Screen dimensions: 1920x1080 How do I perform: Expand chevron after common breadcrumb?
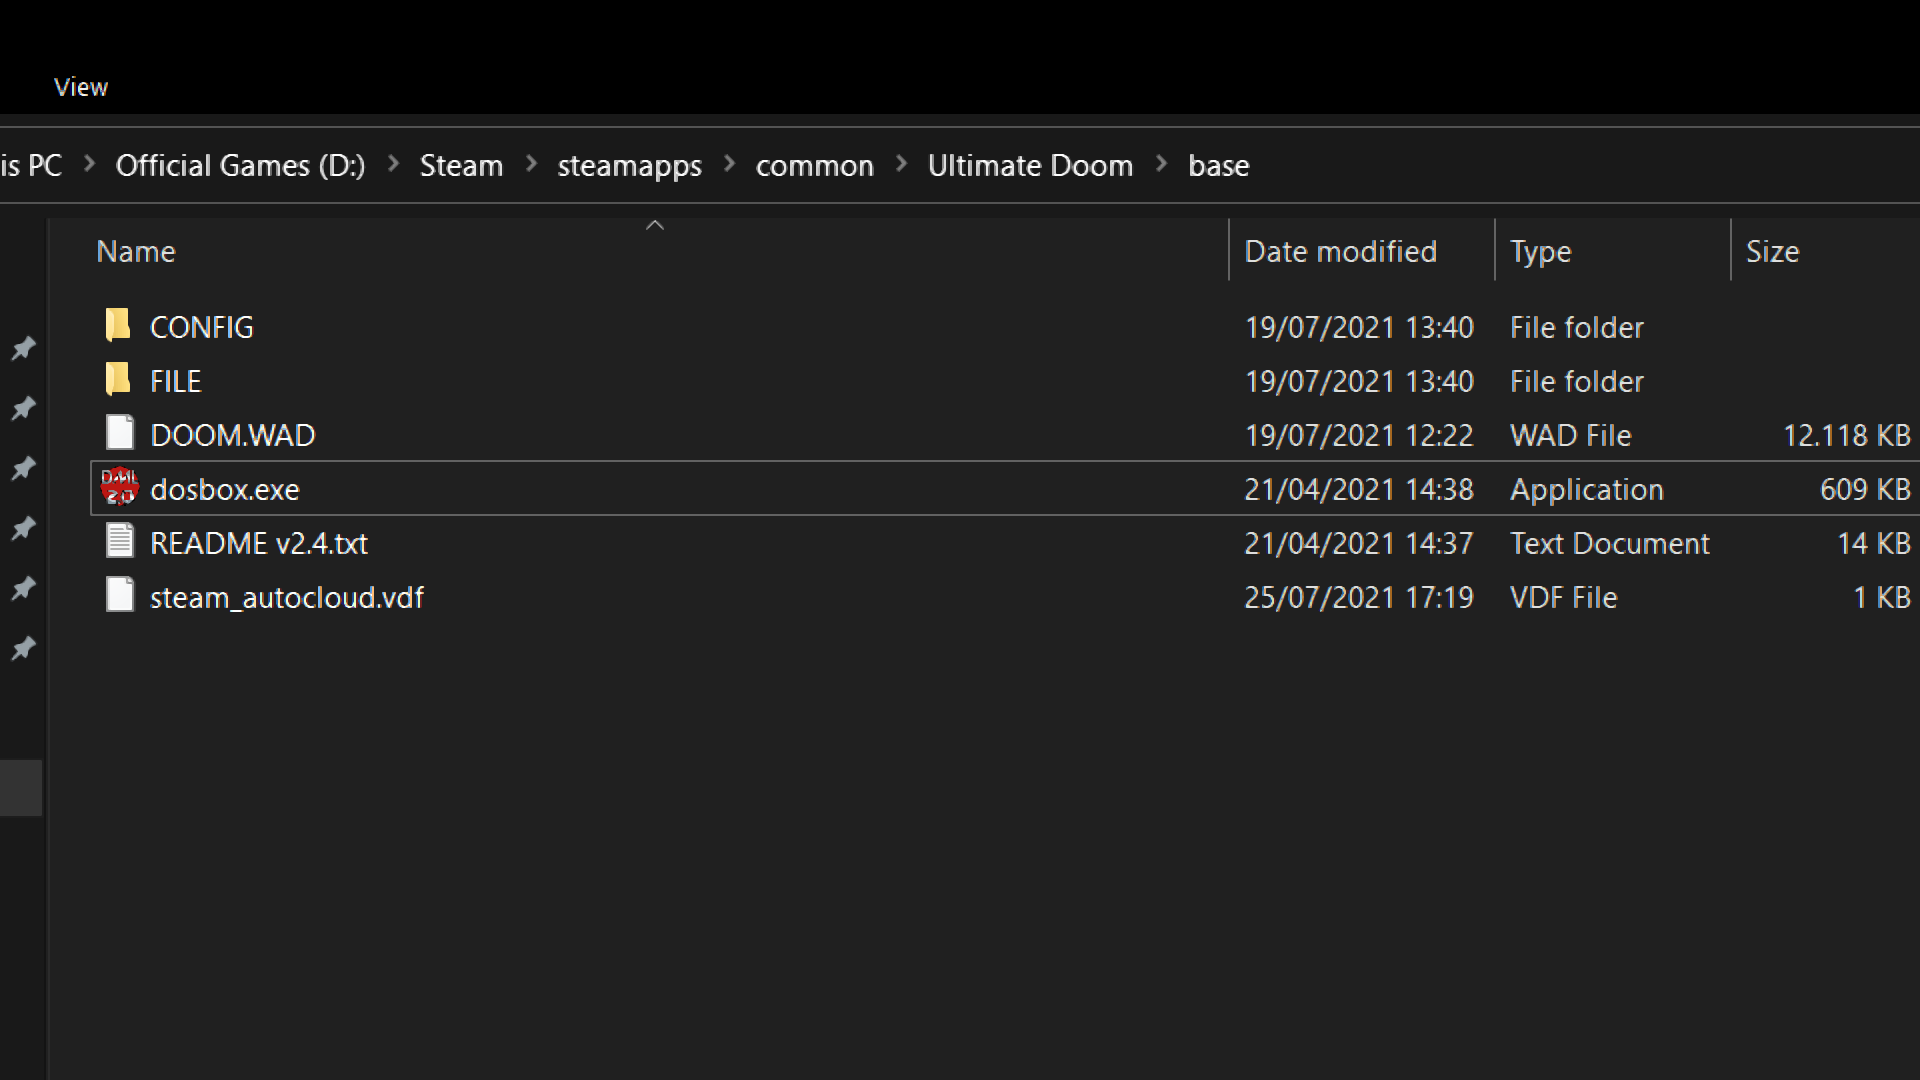(901, 164)
